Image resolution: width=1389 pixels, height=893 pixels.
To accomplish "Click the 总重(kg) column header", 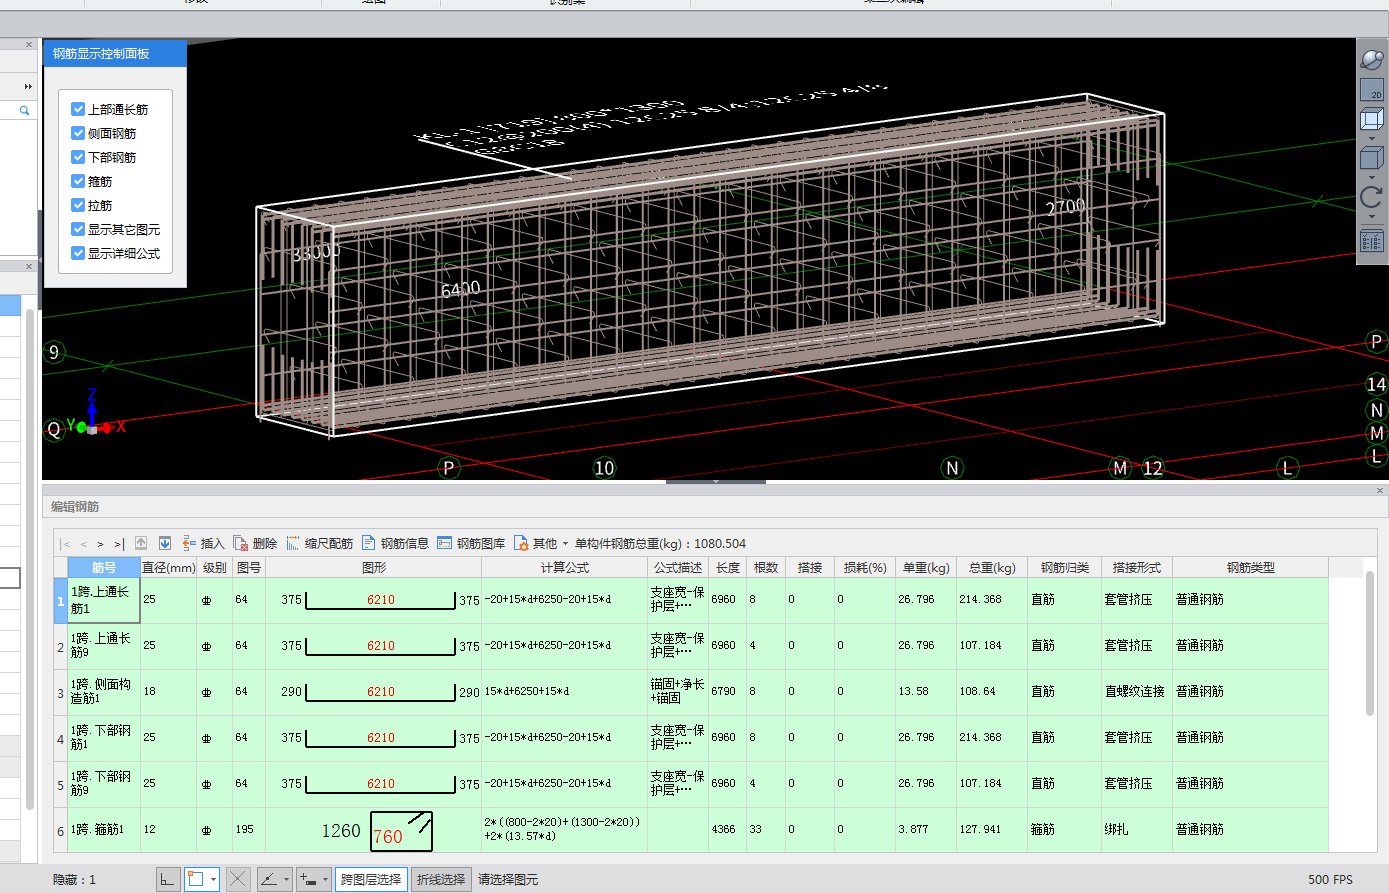I will (x=992, y=567).
